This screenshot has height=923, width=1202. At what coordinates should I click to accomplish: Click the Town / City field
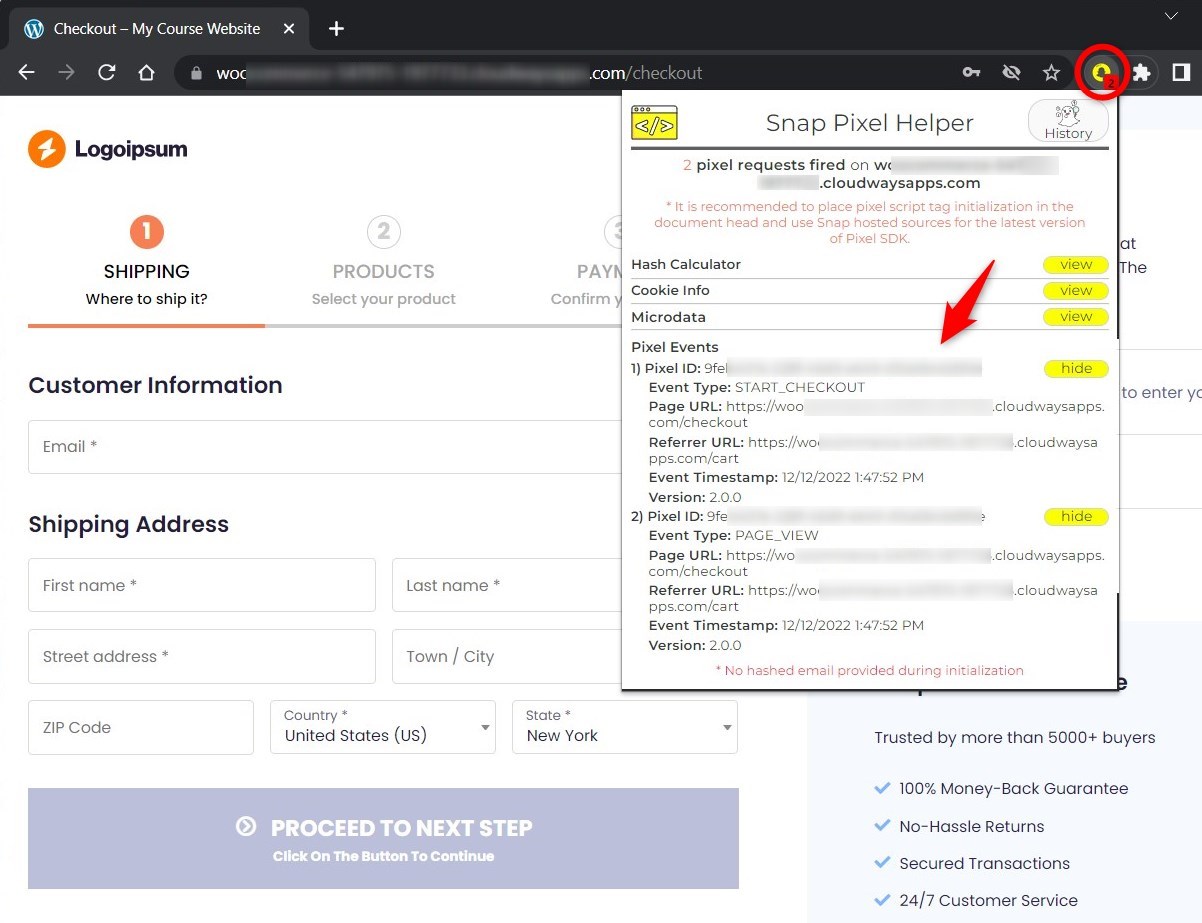click(x=507, y=656)
